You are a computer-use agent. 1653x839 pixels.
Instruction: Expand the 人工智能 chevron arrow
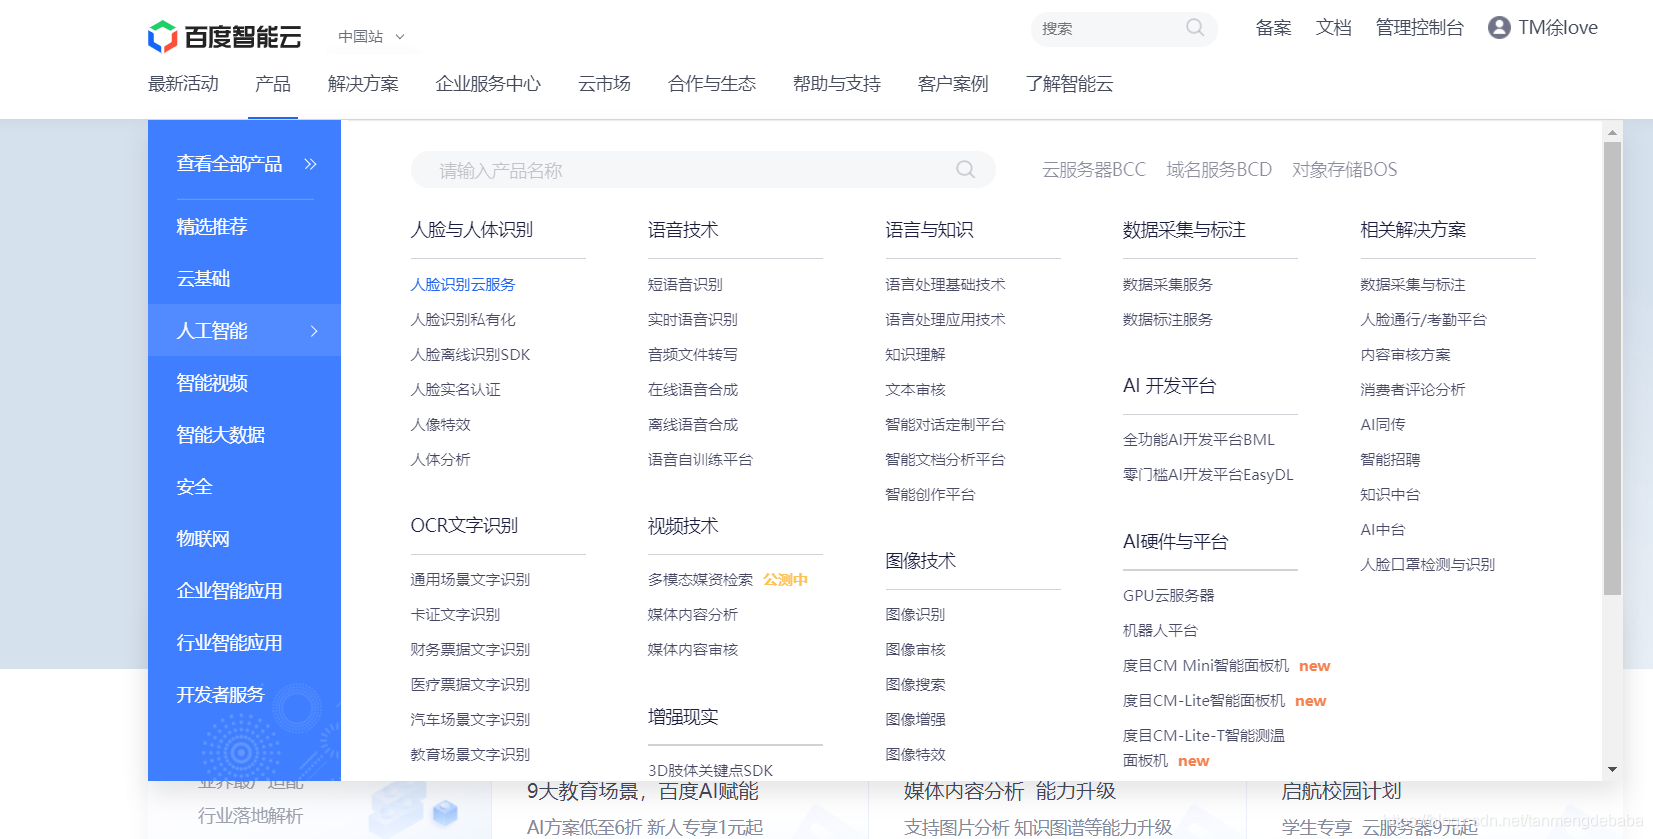(x=314, y=331)
